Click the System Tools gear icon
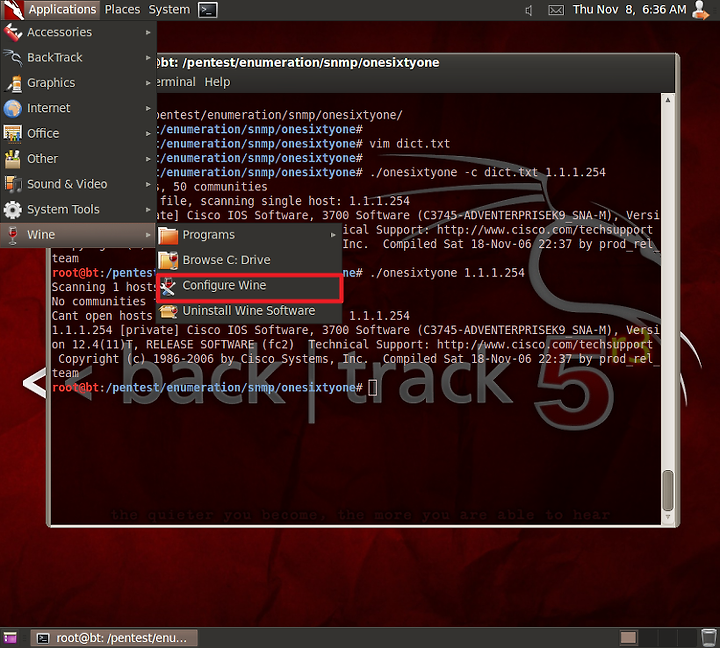Image resolution: width=720 pixels, height=648 pixels. (x=13, y=209)
